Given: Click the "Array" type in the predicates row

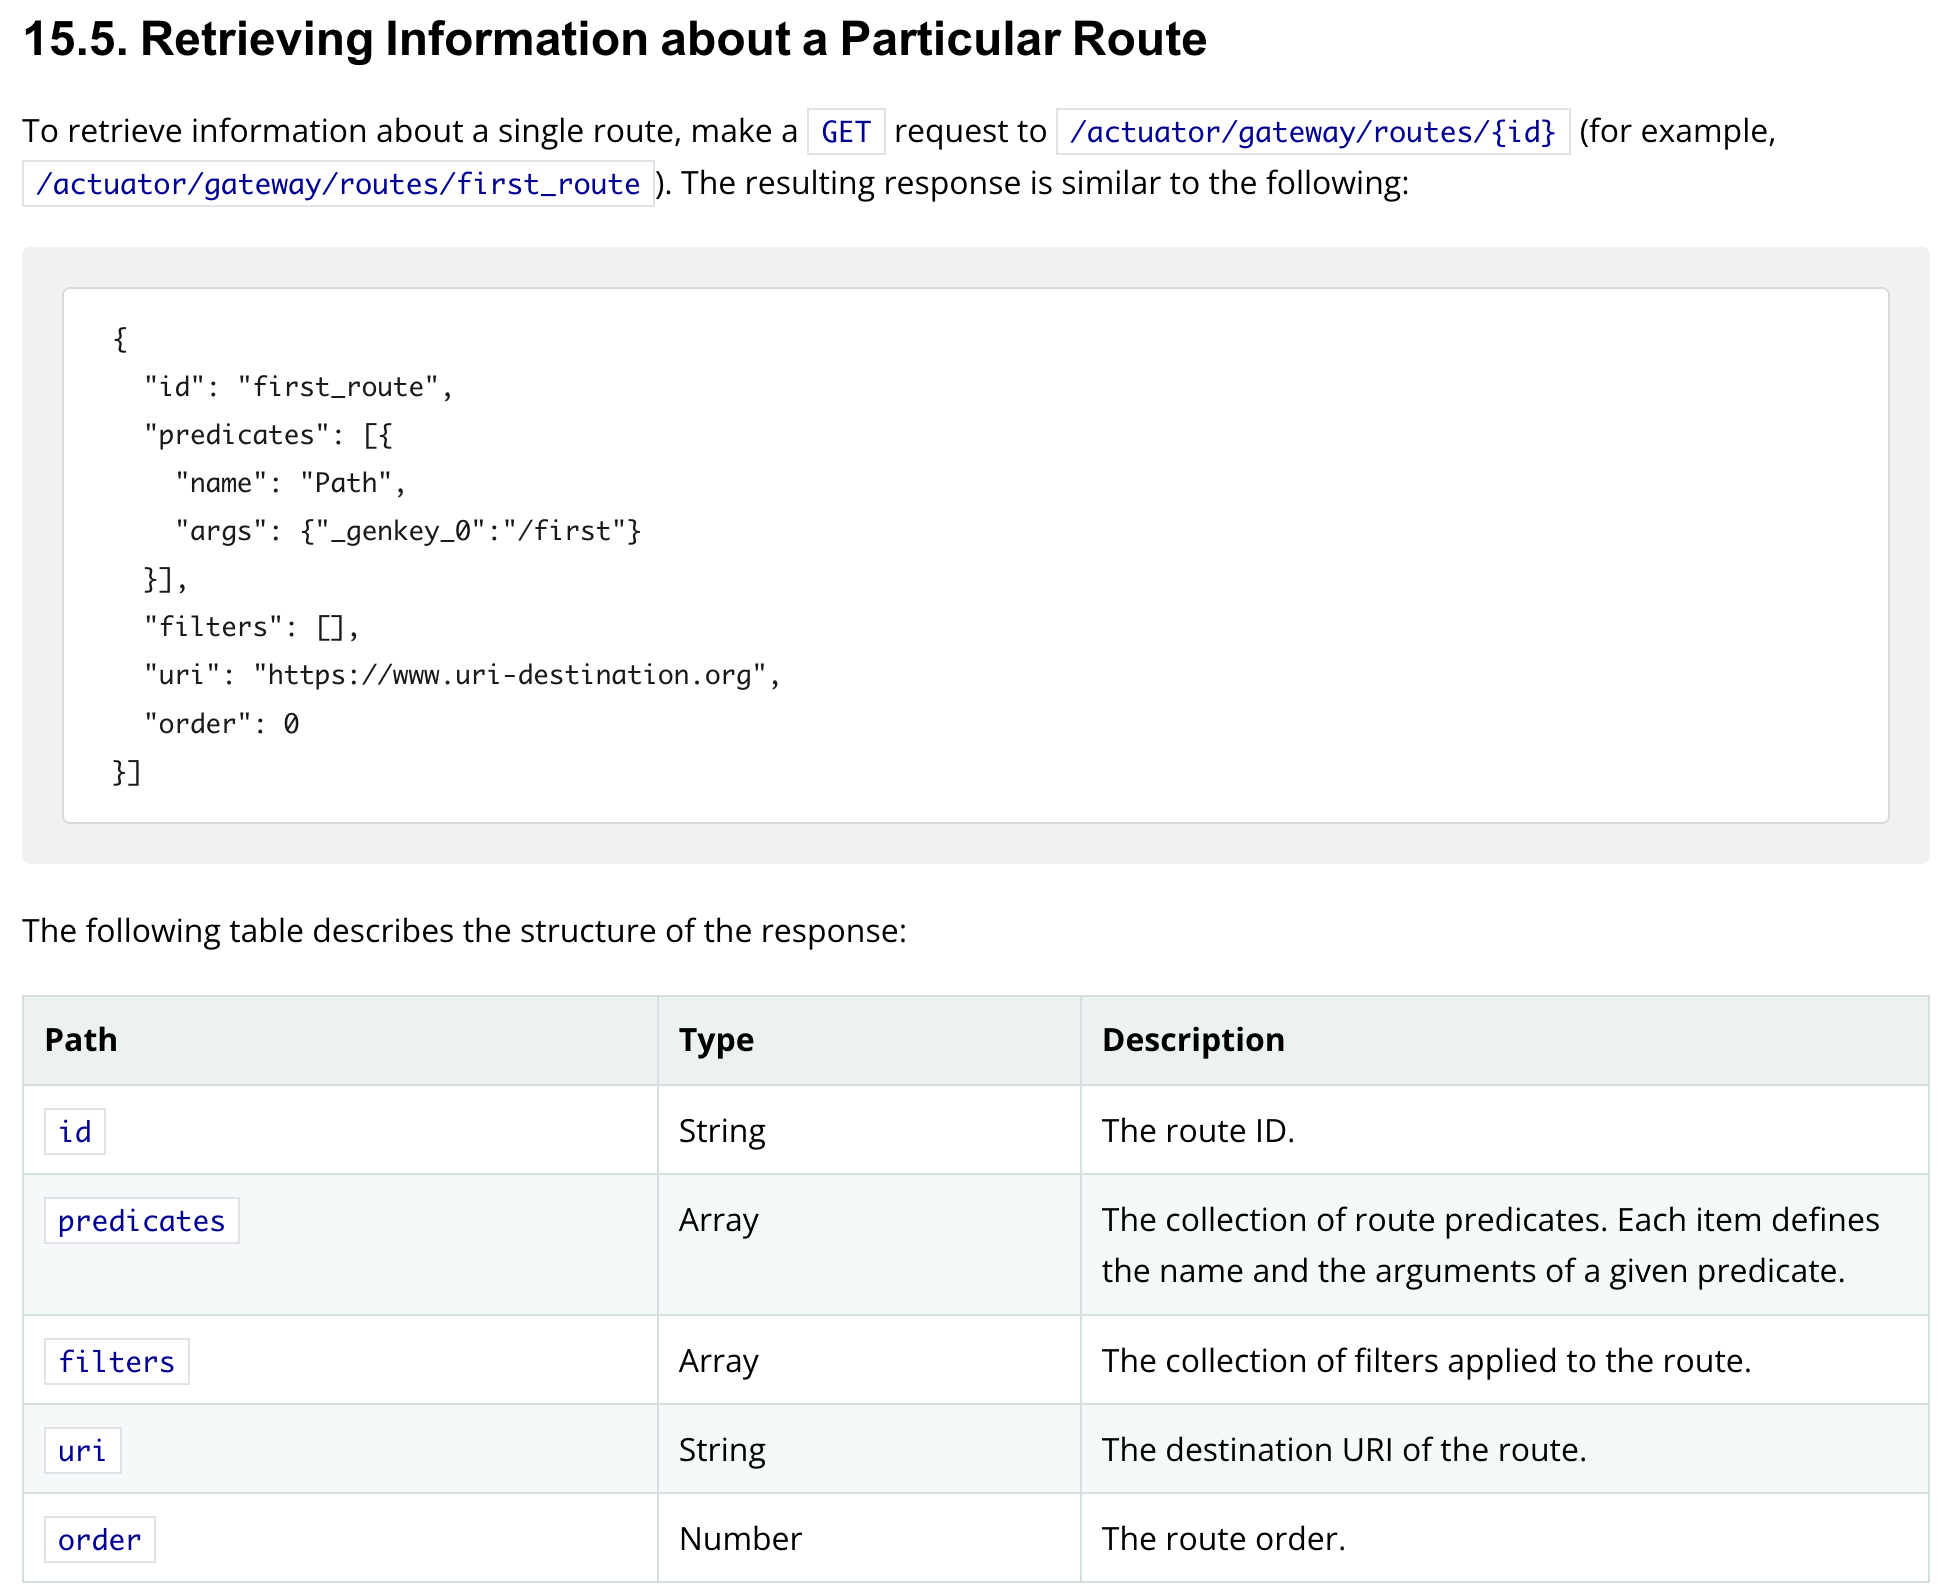Looking at the screenshot, I should tap(719, 1220).
